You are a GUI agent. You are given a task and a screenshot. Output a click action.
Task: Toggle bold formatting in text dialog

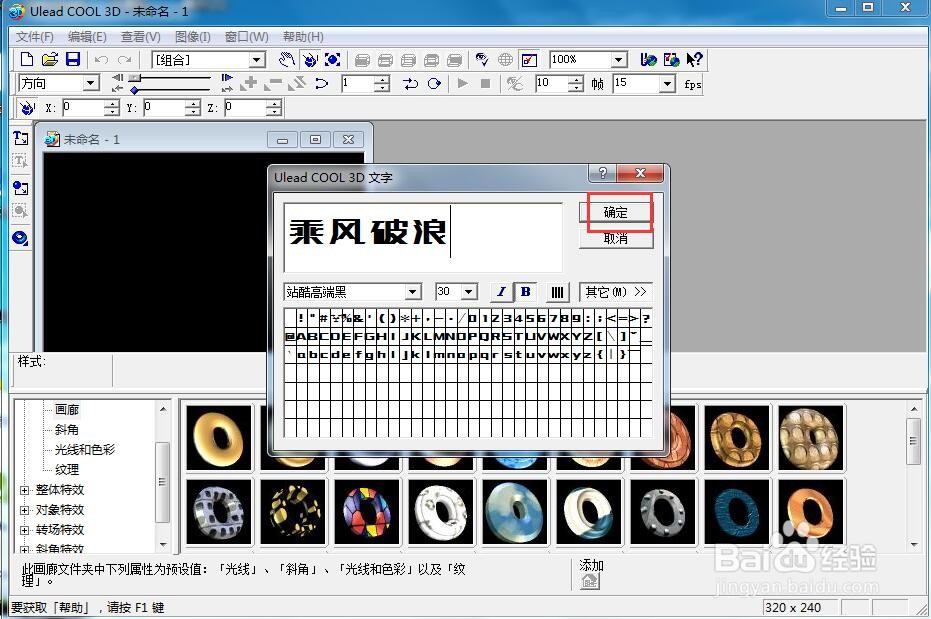coord(525,291)
